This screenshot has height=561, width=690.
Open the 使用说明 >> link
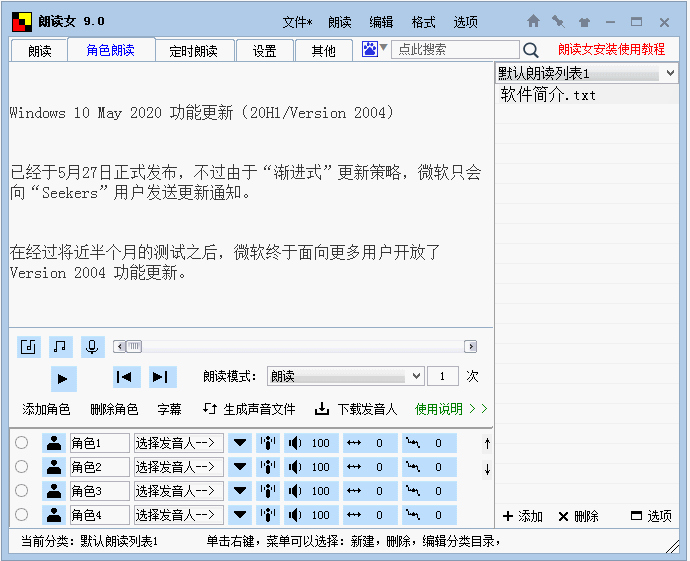click(451, 409)
